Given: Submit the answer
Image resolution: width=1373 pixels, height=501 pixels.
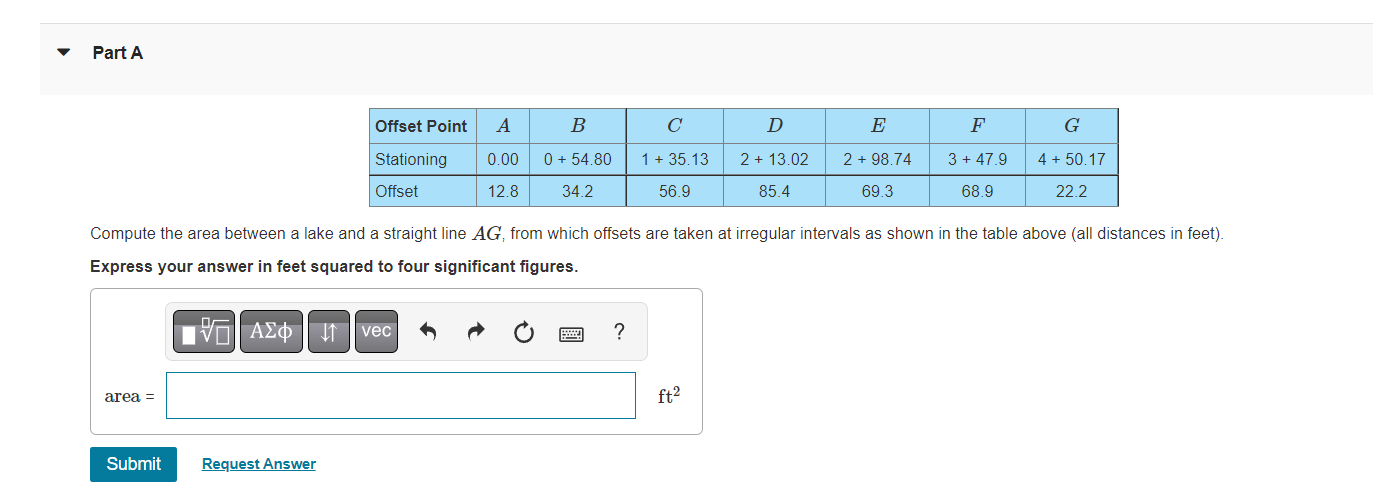Looking at the screenshot, I should tap(133, 464).
